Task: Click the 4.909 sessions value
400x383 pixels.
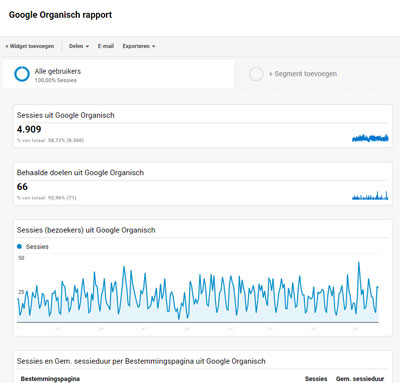Action: point(29,129)
